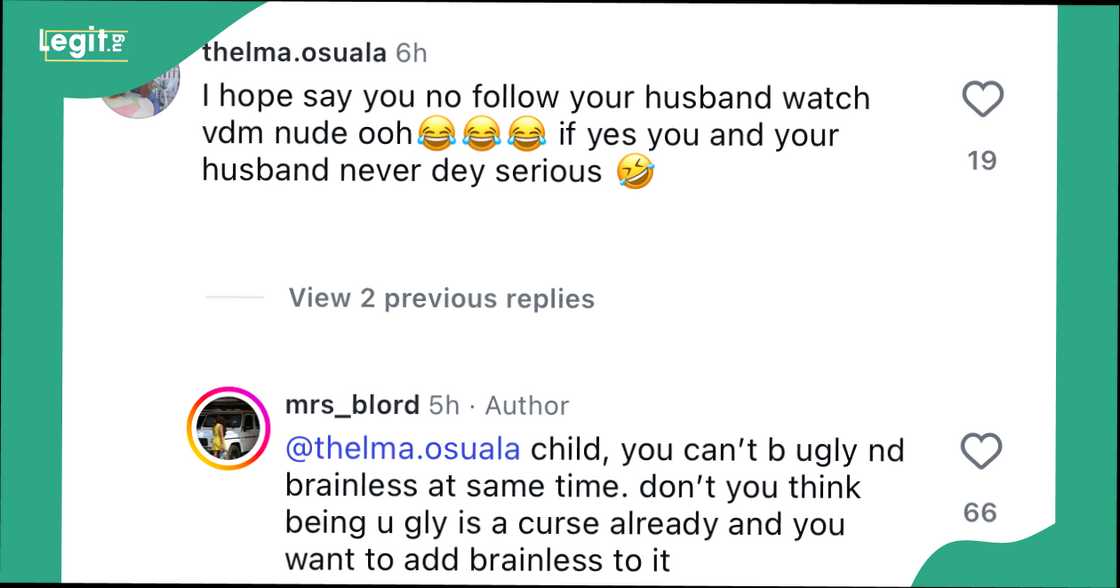Click the 6h timestamp on thelma's comment
Screen dimensions: 1120x588
[411, 52]
